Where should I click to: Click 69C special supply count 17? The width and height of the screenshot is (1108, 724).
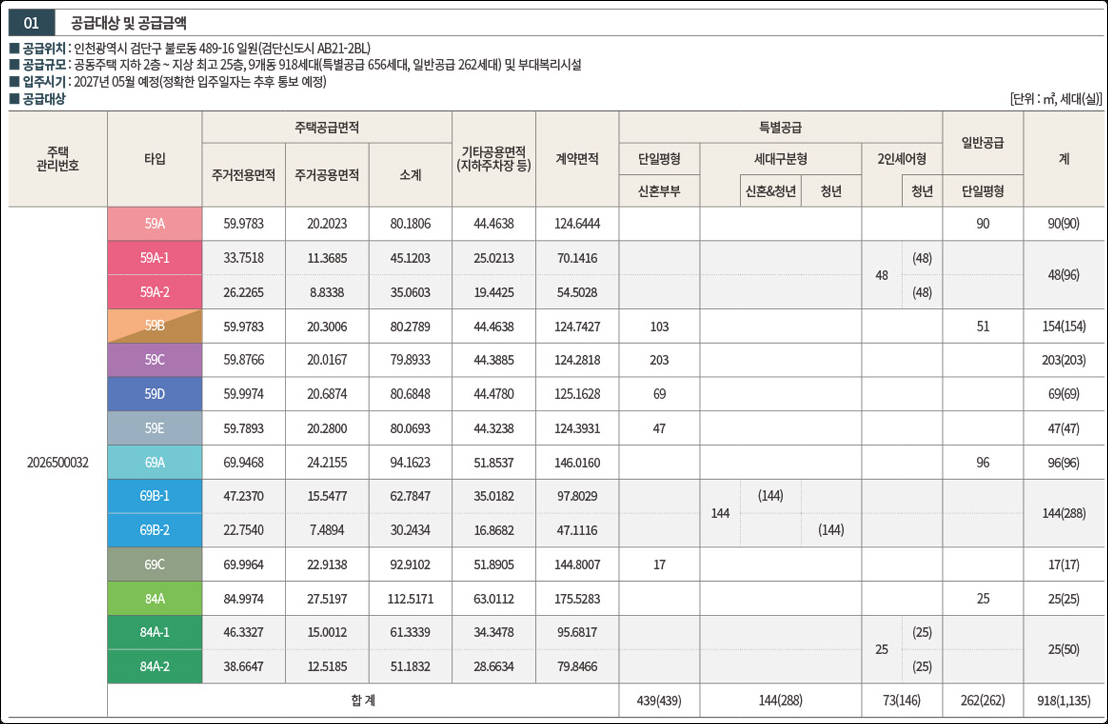pos(659,564)
